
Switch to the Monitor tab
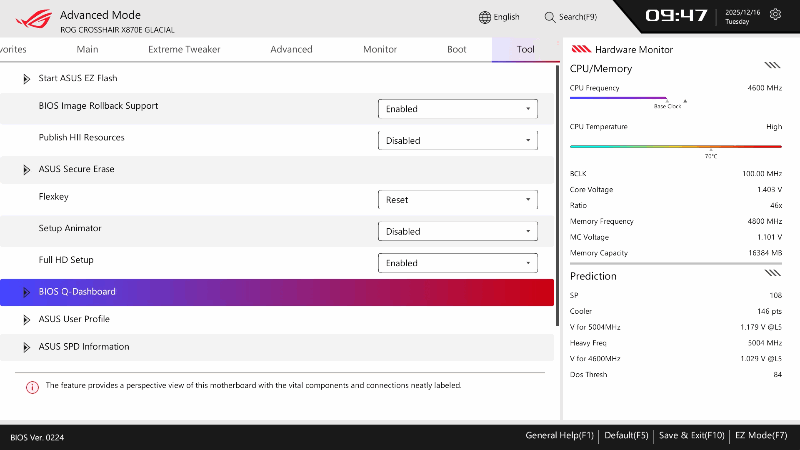point(380,49)
